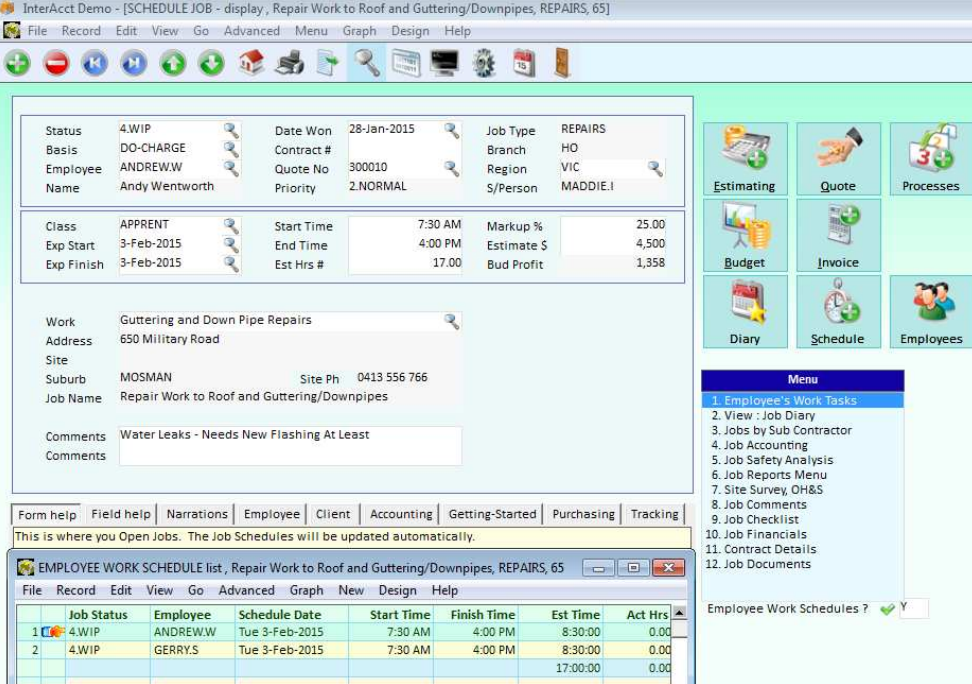
Task: Click the green down arrow toolbar icon
Action: coord(211,63)
